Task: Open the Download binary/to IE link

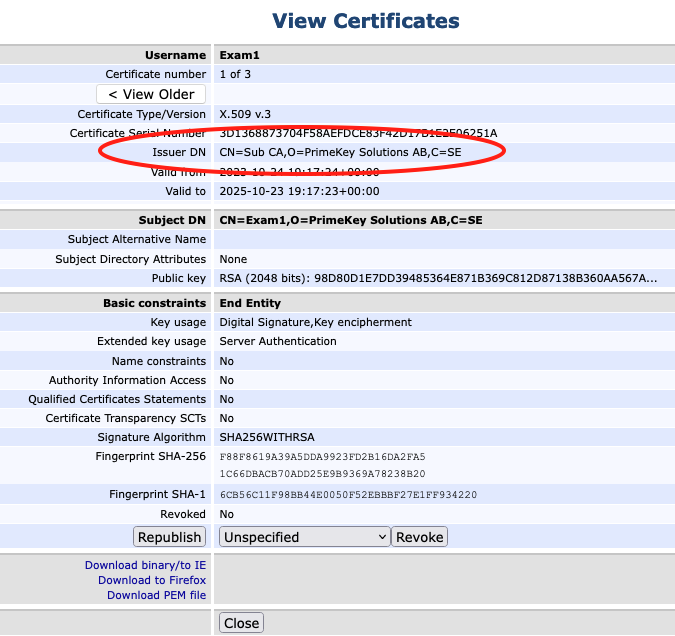Action: 145,565
